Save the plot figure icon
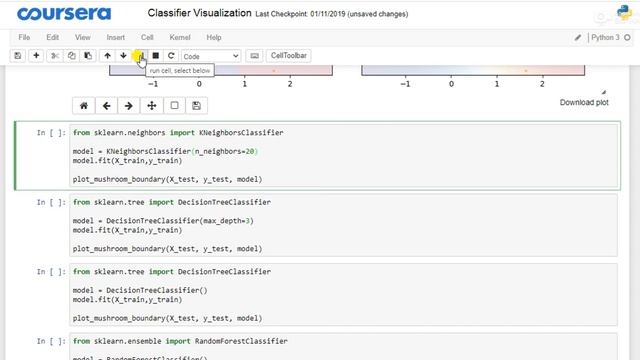This screenshot has width=640, height=360. [196, 106]
